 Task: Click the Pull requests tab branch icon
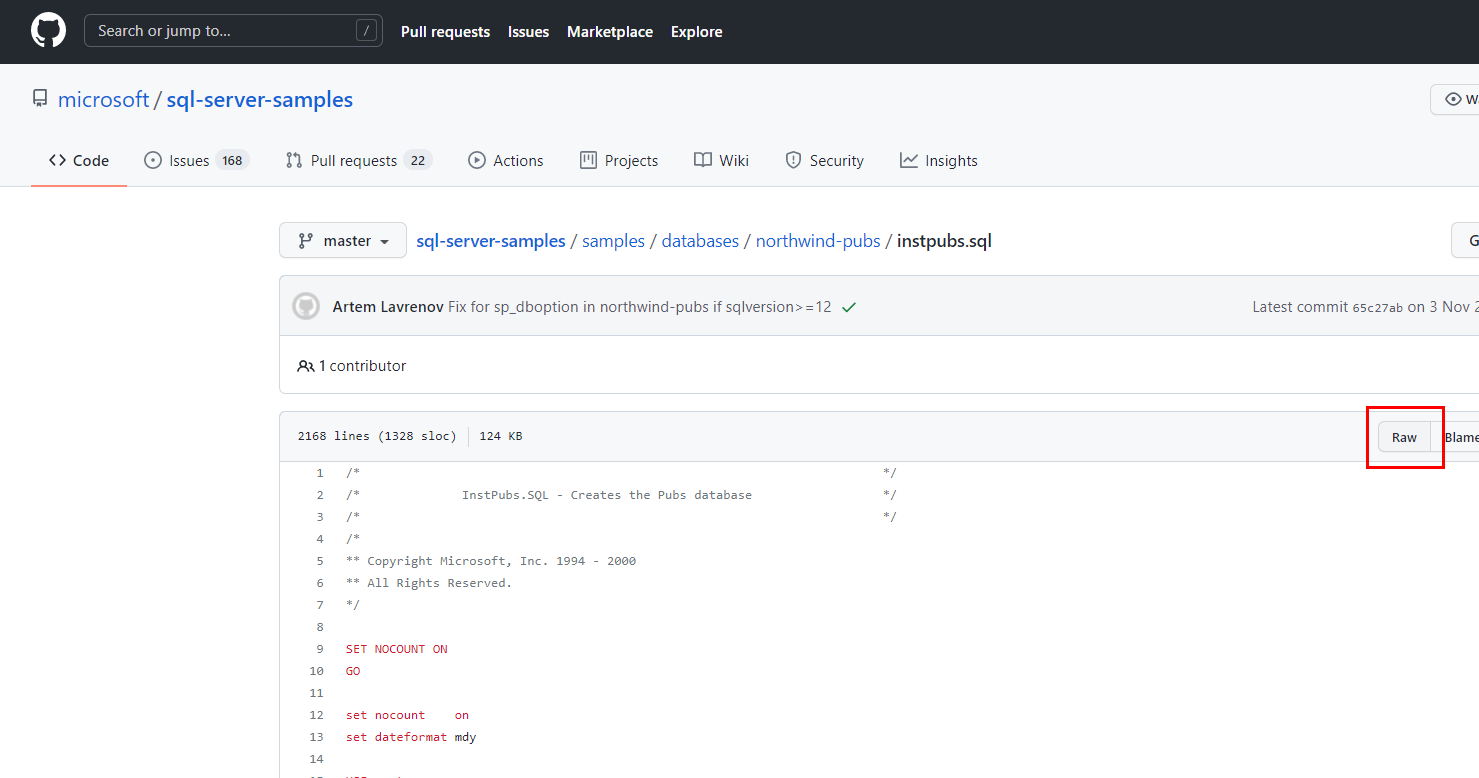[x=294, y=160]
